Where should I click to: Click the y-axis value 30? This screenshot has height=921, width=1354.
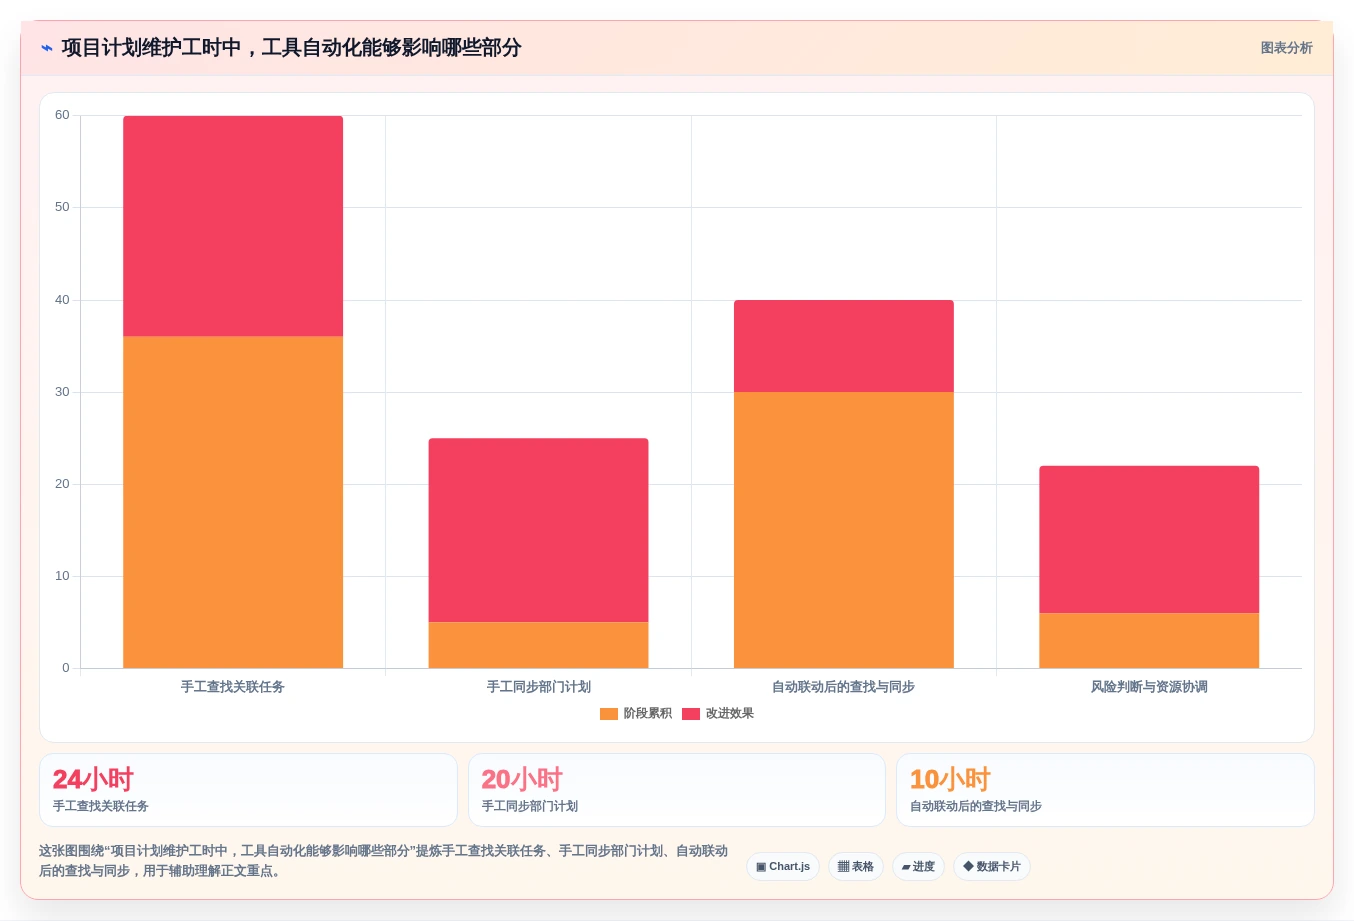click(x=62, y=392)
